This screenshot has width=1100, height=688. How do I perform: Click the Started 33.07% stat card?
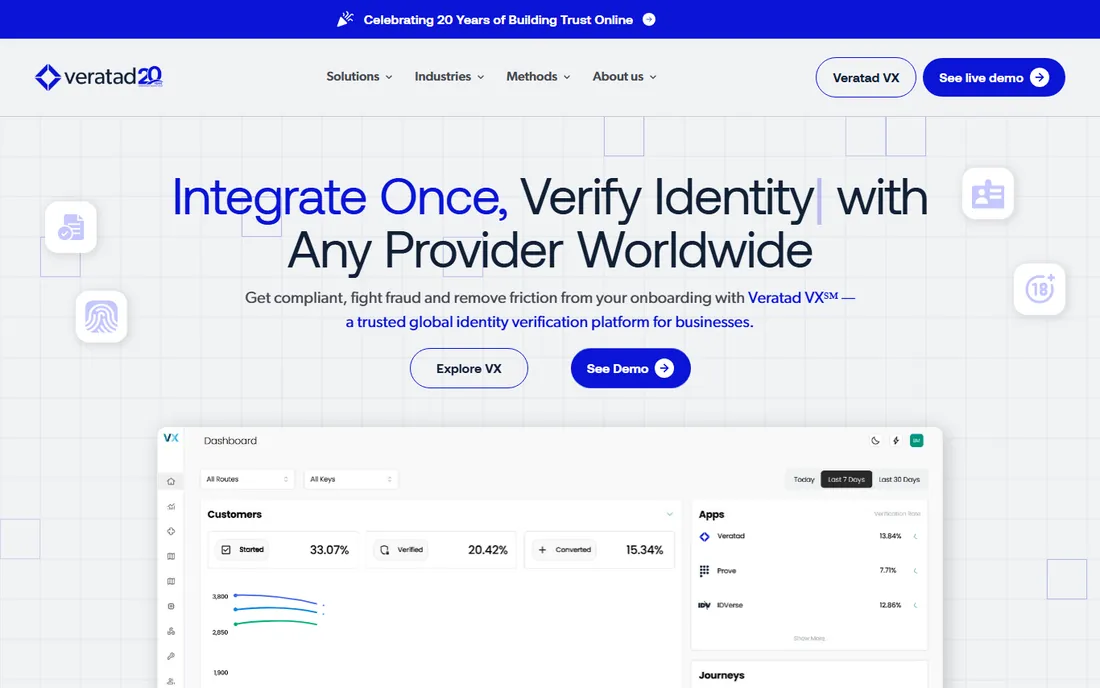[283, 550]
